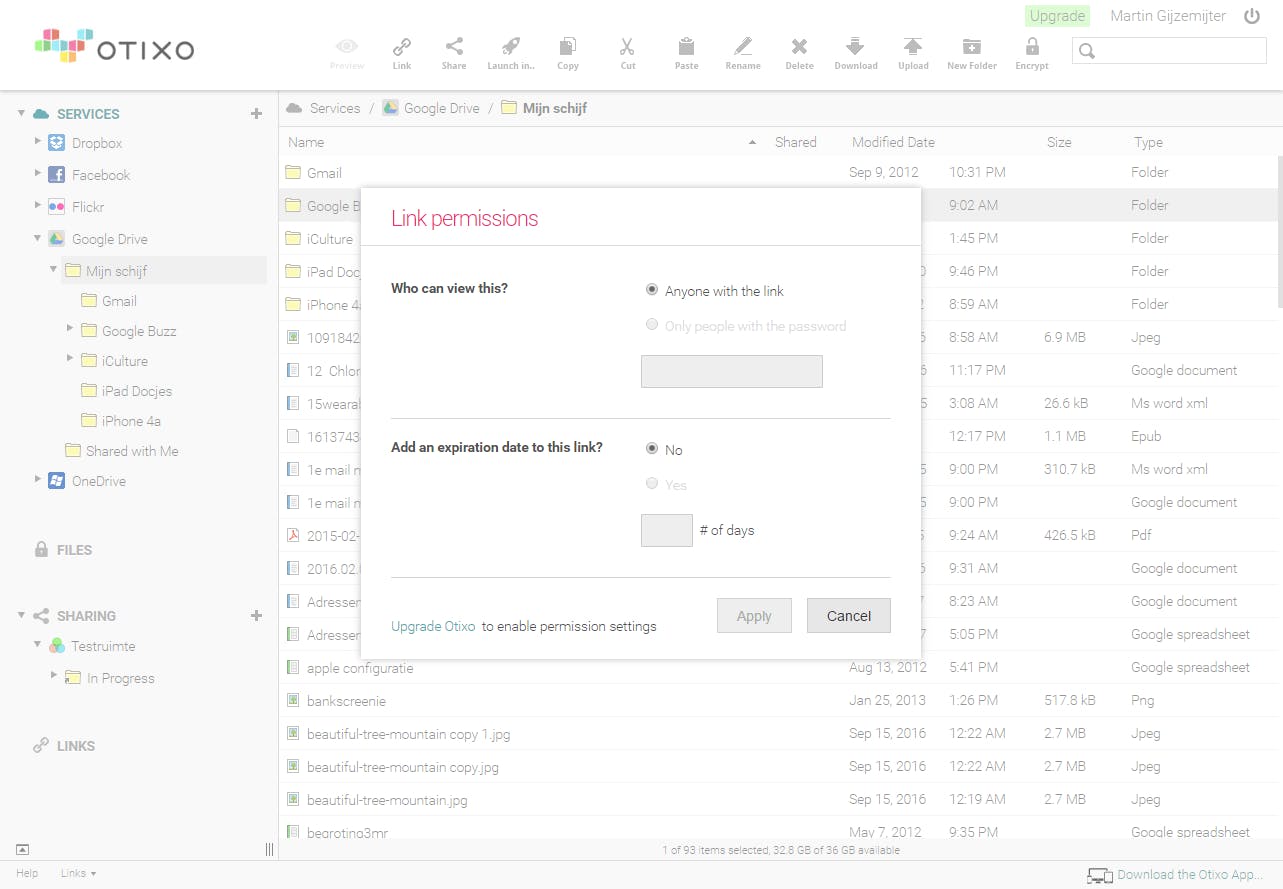Open the Help link in footer
The image size is (1283, 889).
point(27,873)
